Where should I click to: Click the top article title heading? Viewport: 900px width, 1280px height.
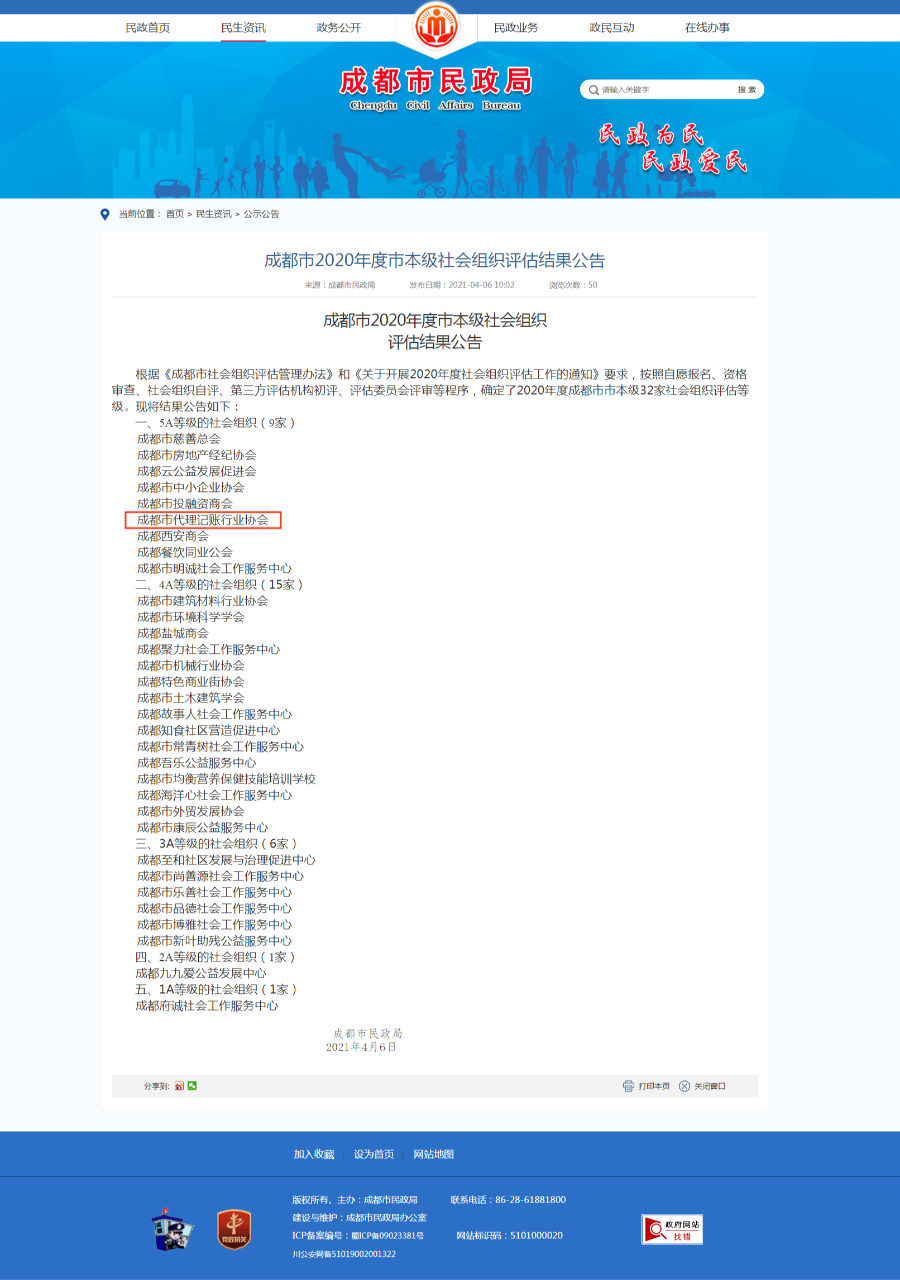435,261
